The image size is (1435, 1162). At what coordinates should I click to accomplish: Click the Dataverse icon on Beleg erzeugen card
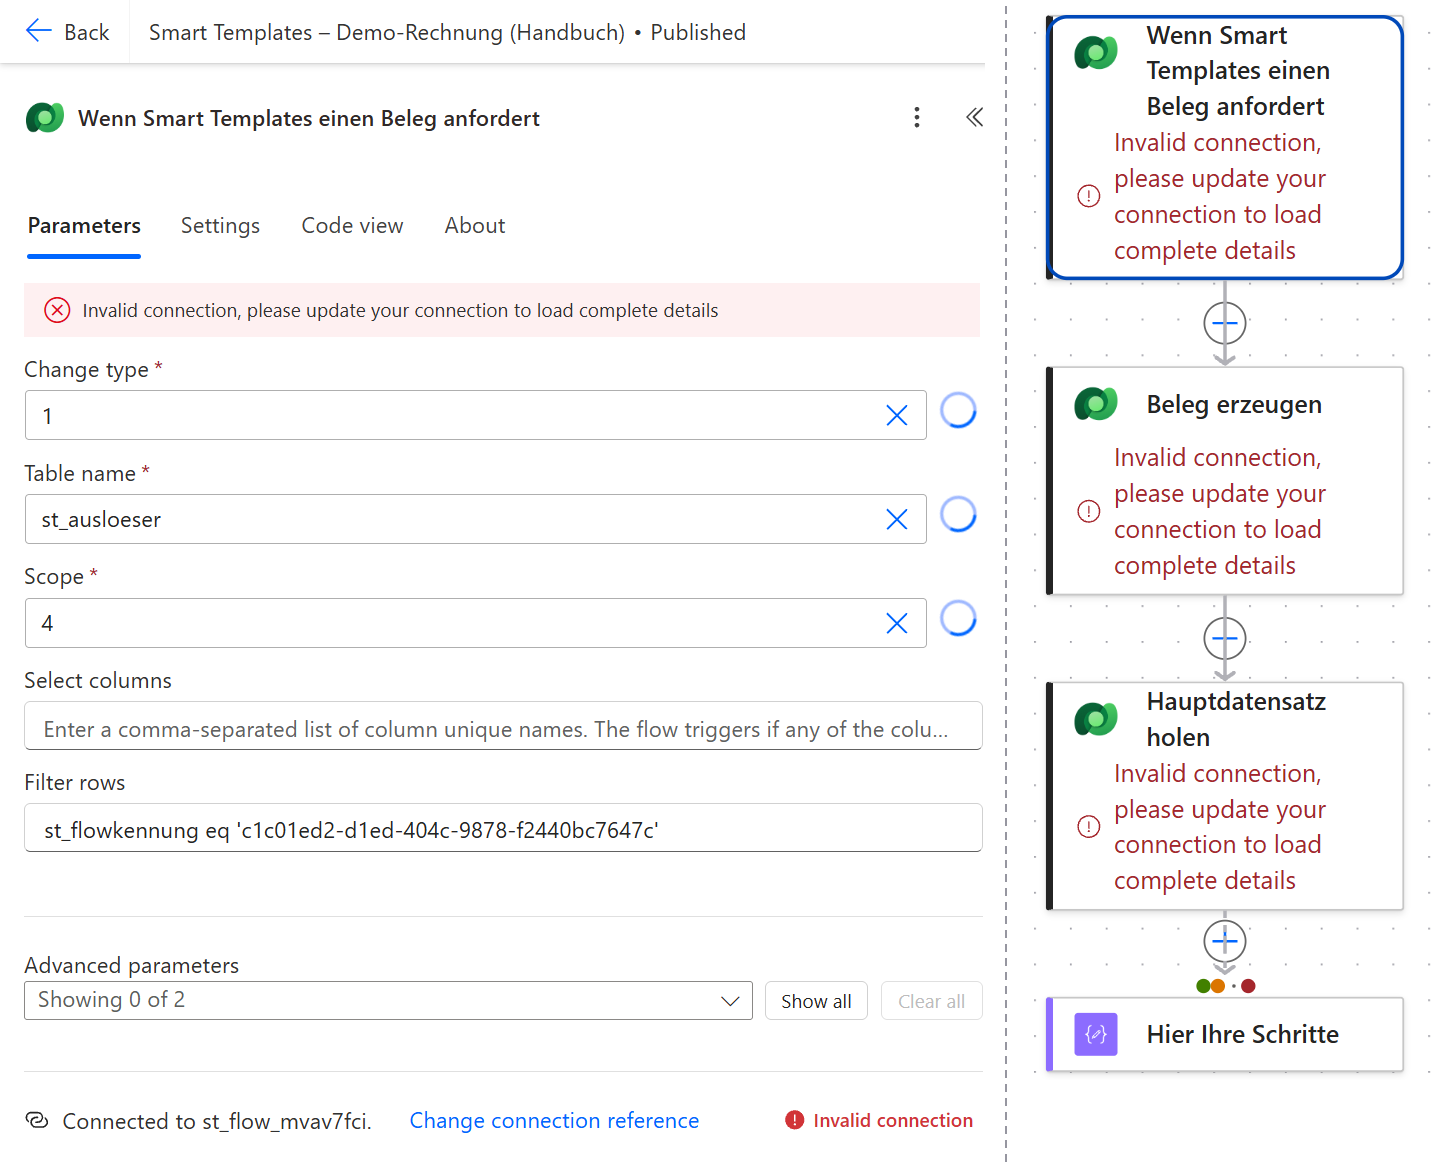tap(1096, 404)
